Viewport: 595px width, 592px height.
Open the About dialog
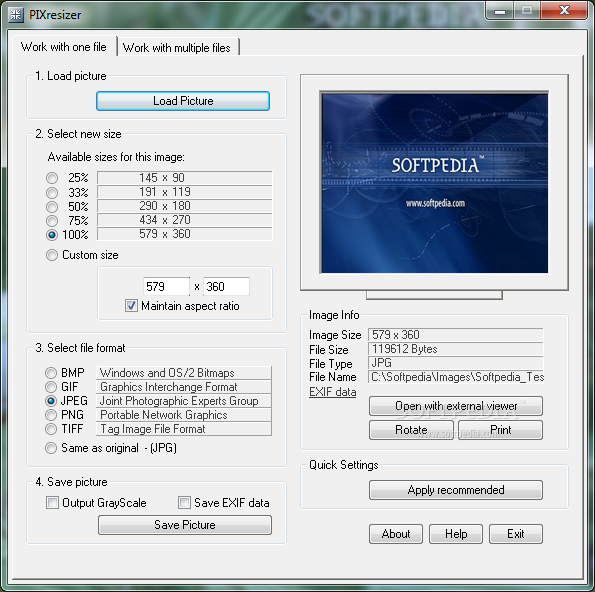pyautogui.click(x=396, y=534)
